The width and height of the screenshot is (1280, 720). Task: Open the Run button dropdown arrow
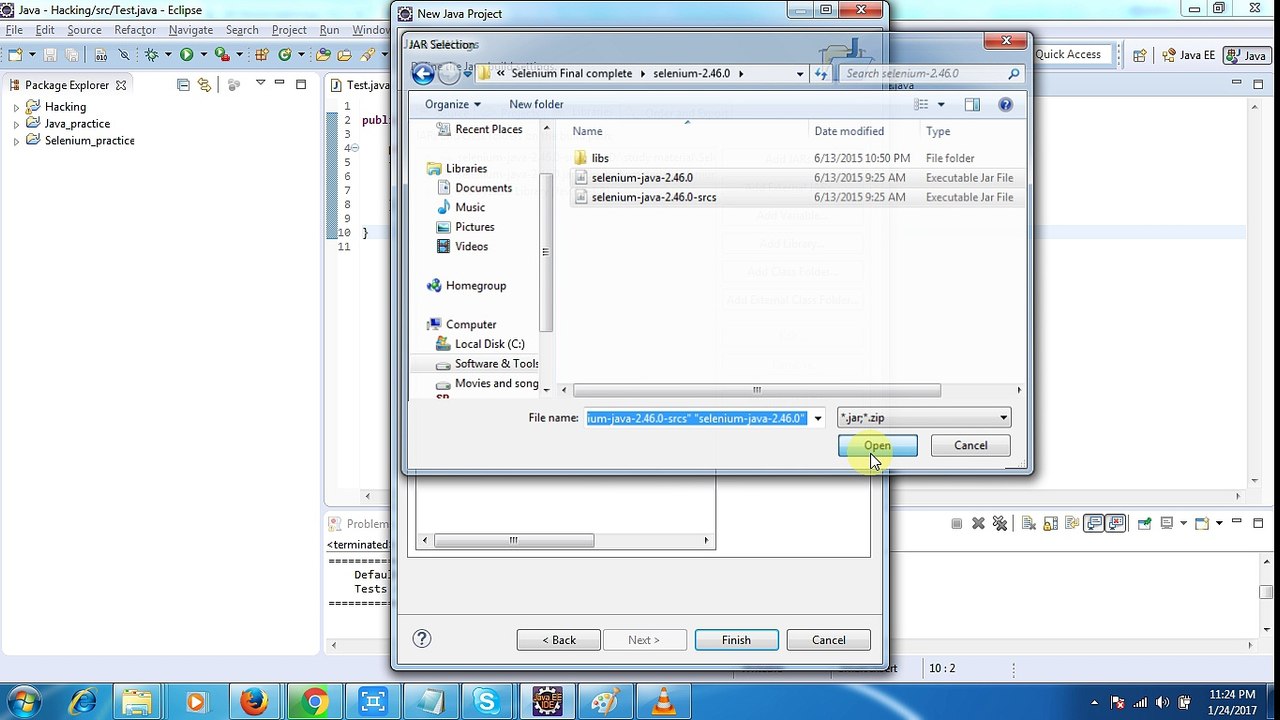click(203, 55)
